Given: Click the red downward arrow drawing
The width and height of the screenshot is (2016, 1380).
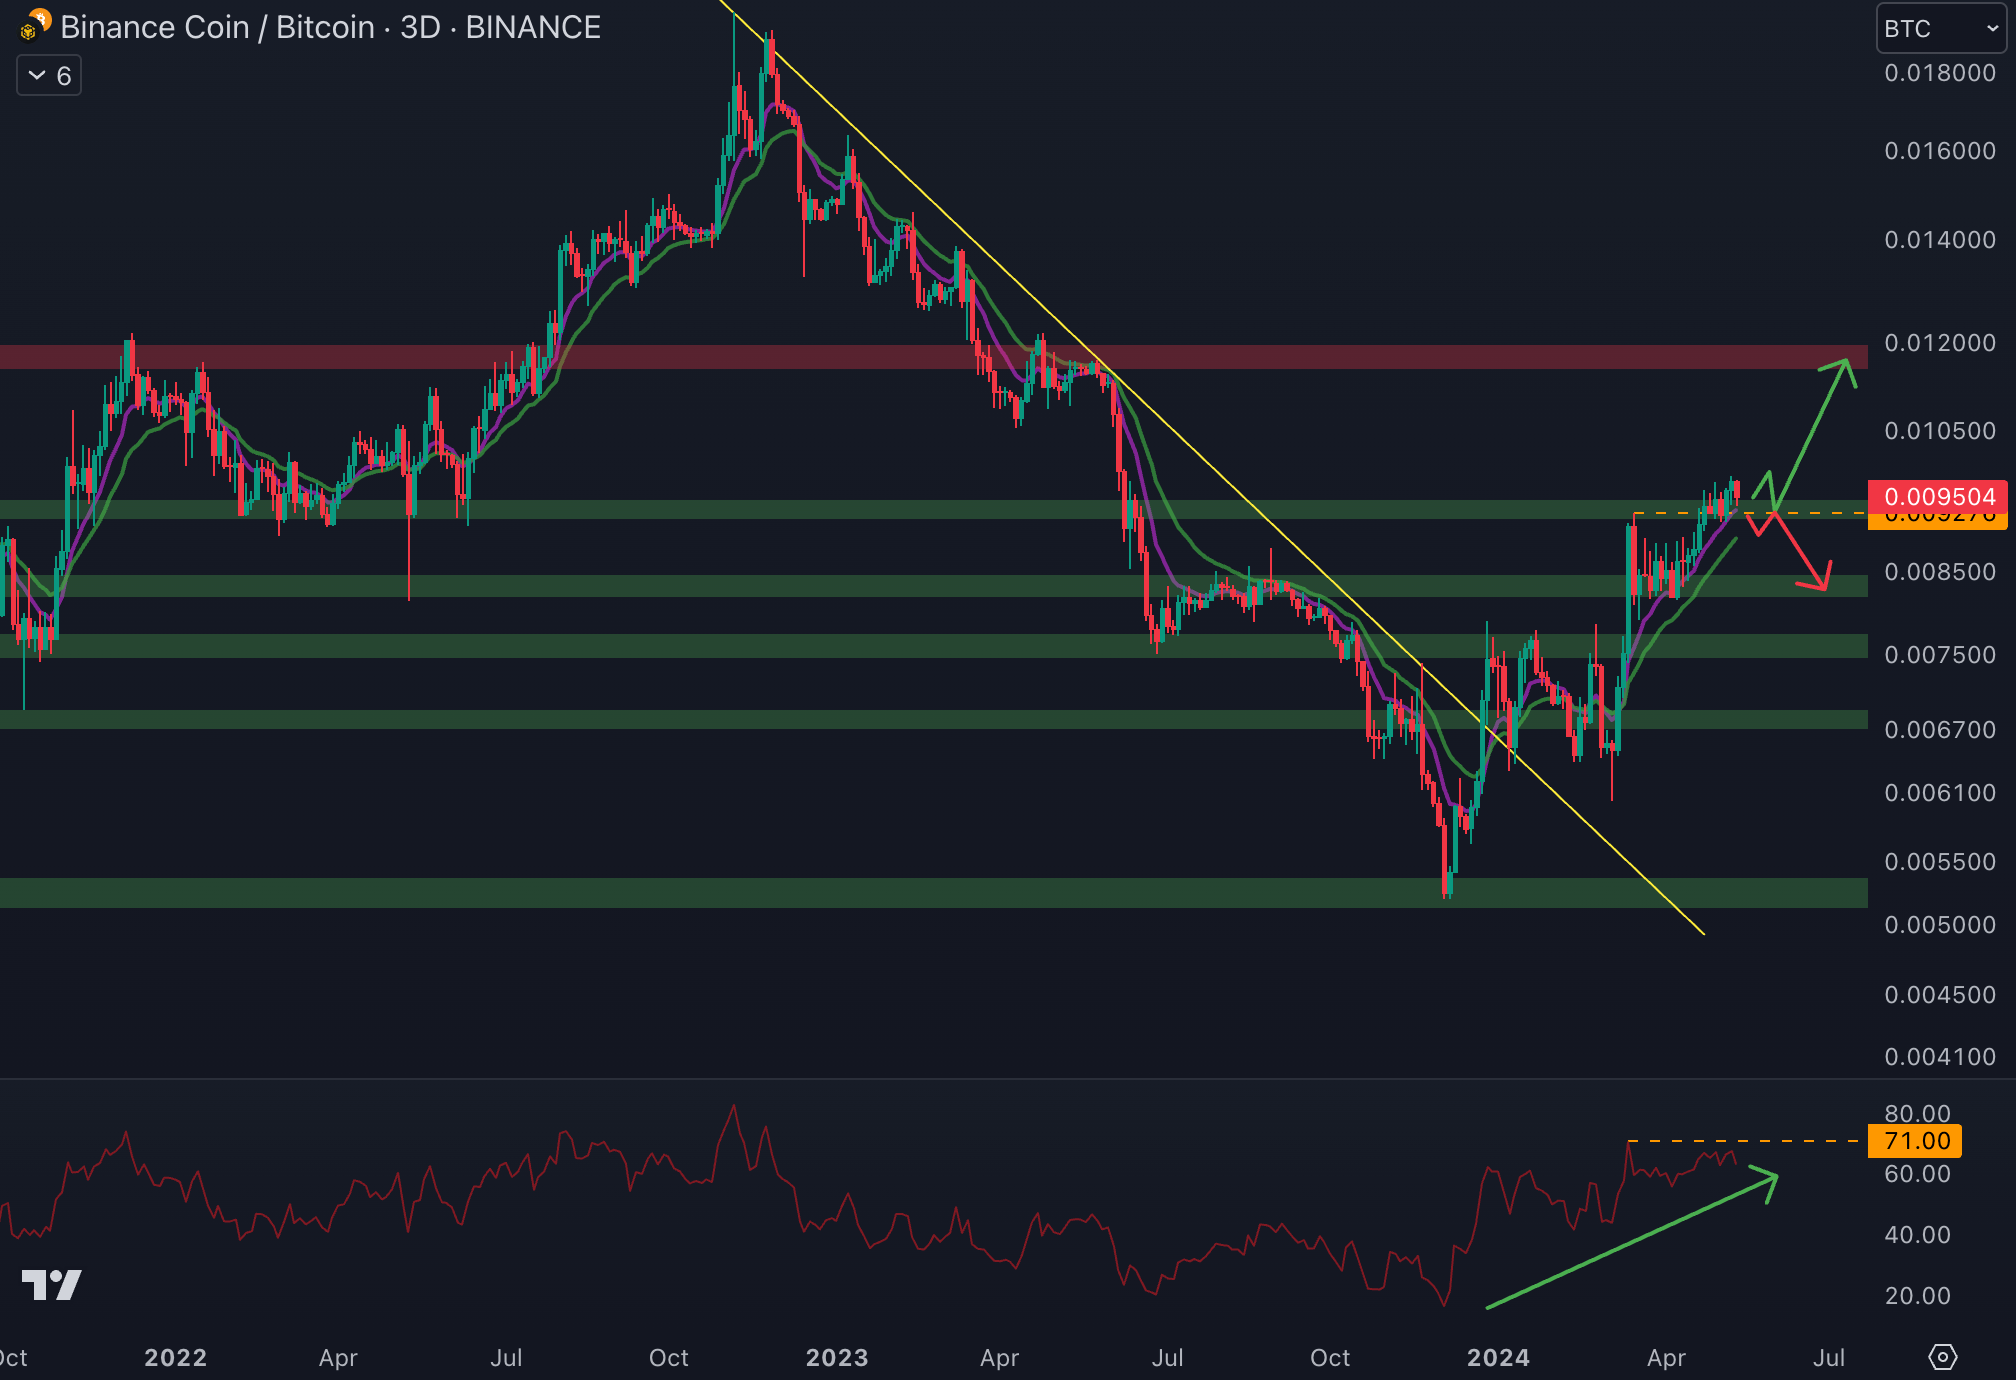Looking at the screenshot, I should (1800, 550).
